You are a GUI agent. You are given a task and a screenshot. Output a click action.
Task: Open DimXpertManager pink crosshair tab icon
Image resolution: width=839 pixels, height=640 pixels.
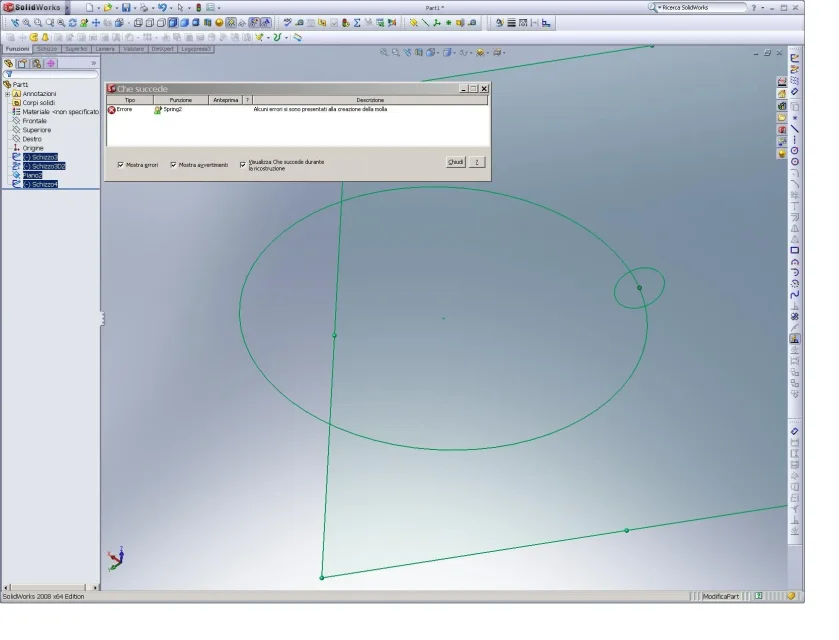point(51,63)
